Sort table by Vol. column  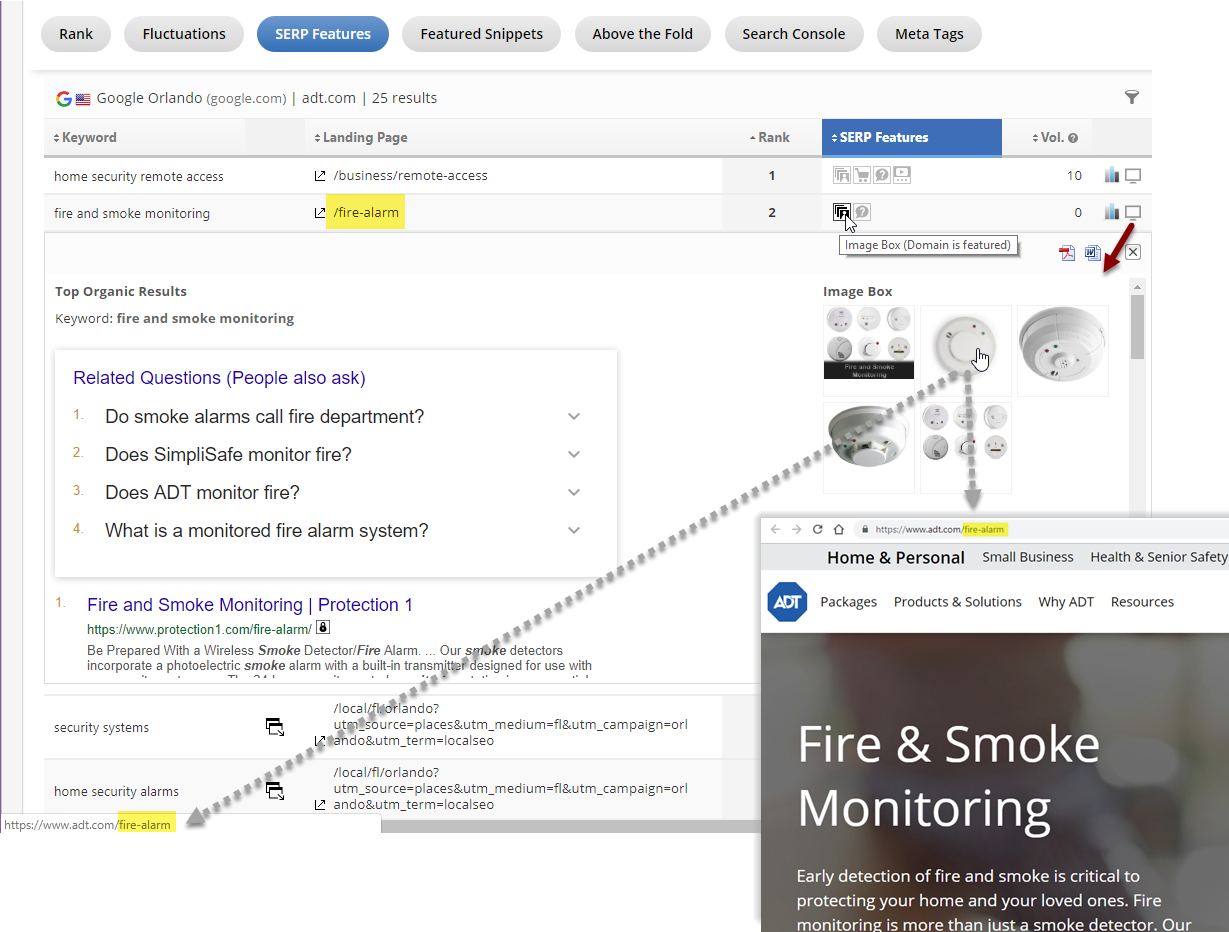(x=1048, y=138)
